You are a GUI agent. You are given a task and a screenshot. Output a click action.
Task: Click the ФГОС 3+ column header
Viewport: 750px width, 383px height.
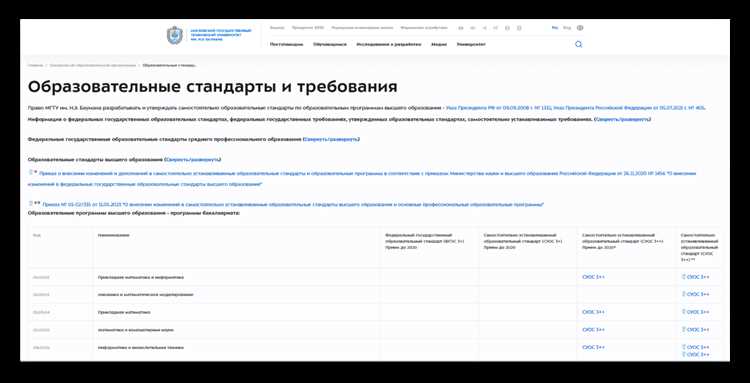point(425,241)
